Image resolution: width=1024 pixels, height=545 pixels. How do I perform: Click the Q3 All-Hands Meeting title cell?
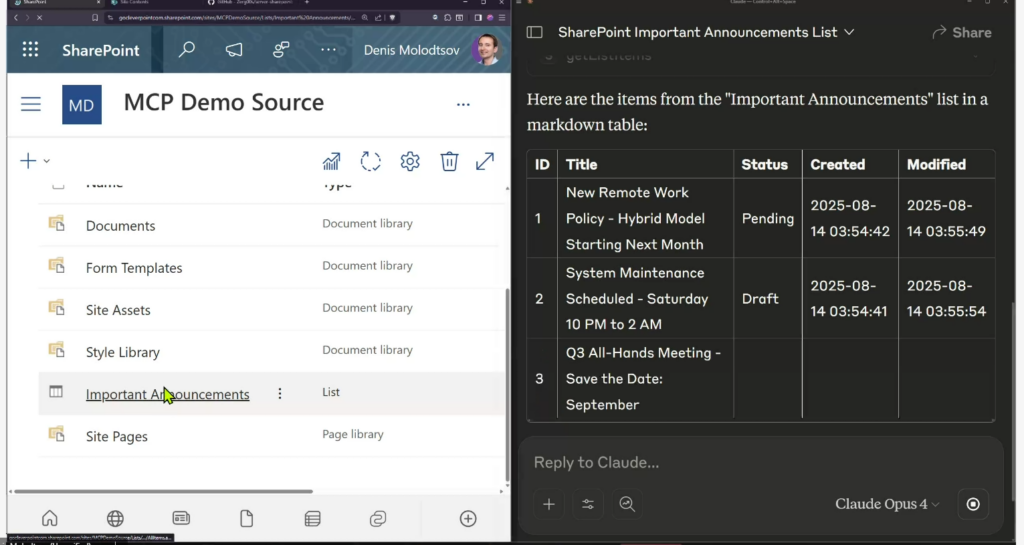point(643,379)
